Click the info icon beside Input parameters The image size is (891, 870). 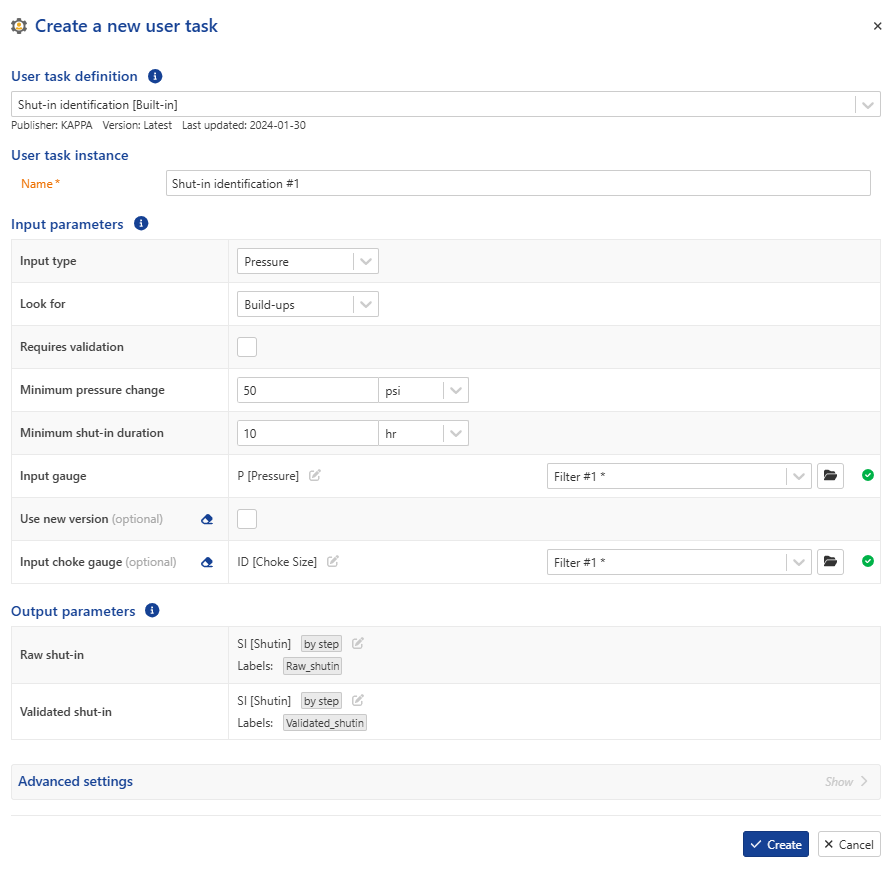point(141,224)
